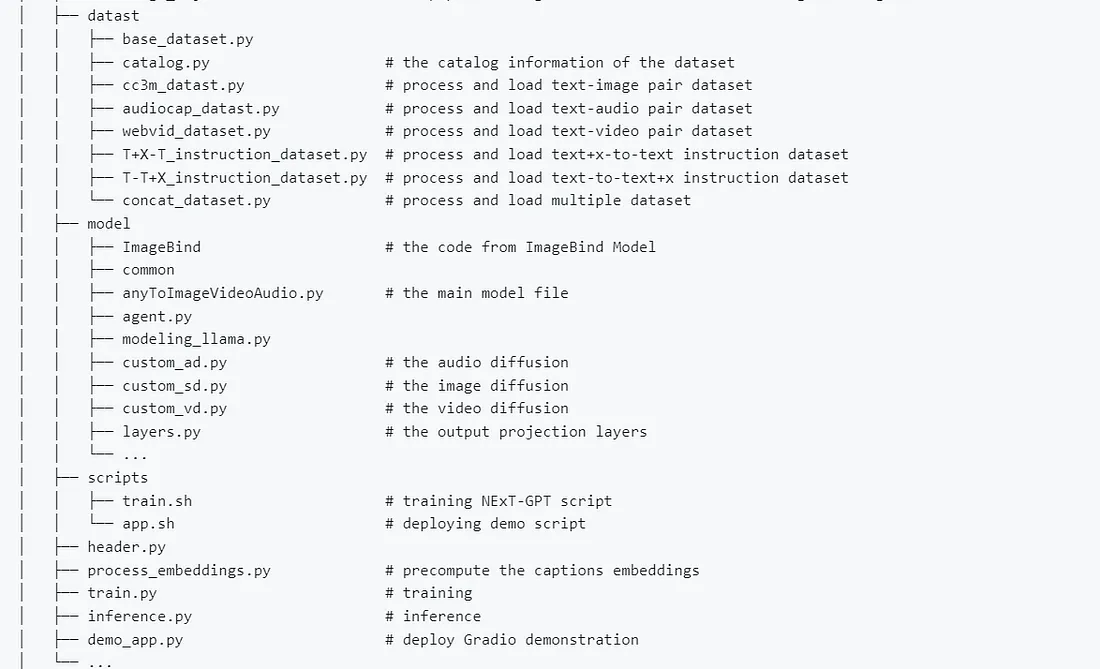This screenshot has width=1100, height=669.
Task: Select cc3m_datast.py file name
Action: pyautogui.click(x=183, y=86)
